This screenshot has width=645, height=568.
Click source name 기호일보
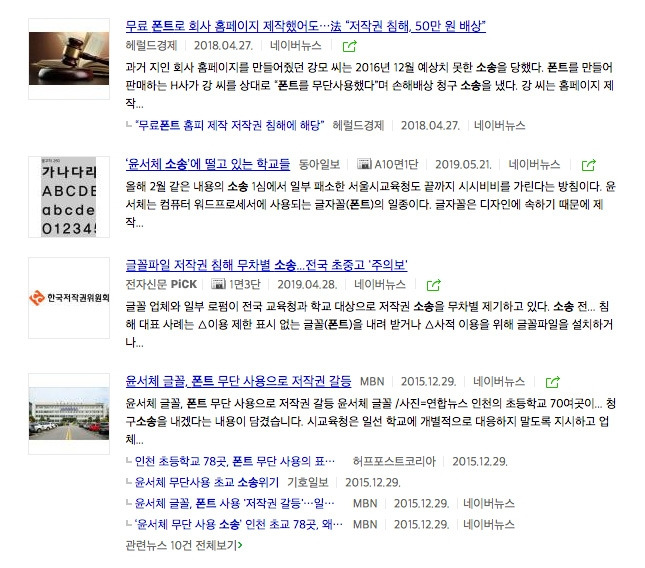pyautogui.click(x=307, y=482)
